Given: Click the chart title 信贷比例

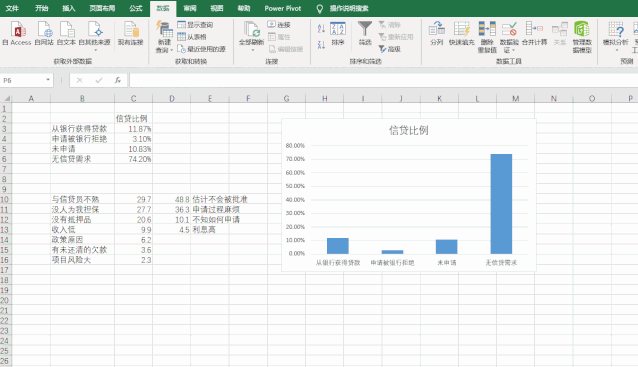Looking at the screenshot, I should click(x=409, y=130).
